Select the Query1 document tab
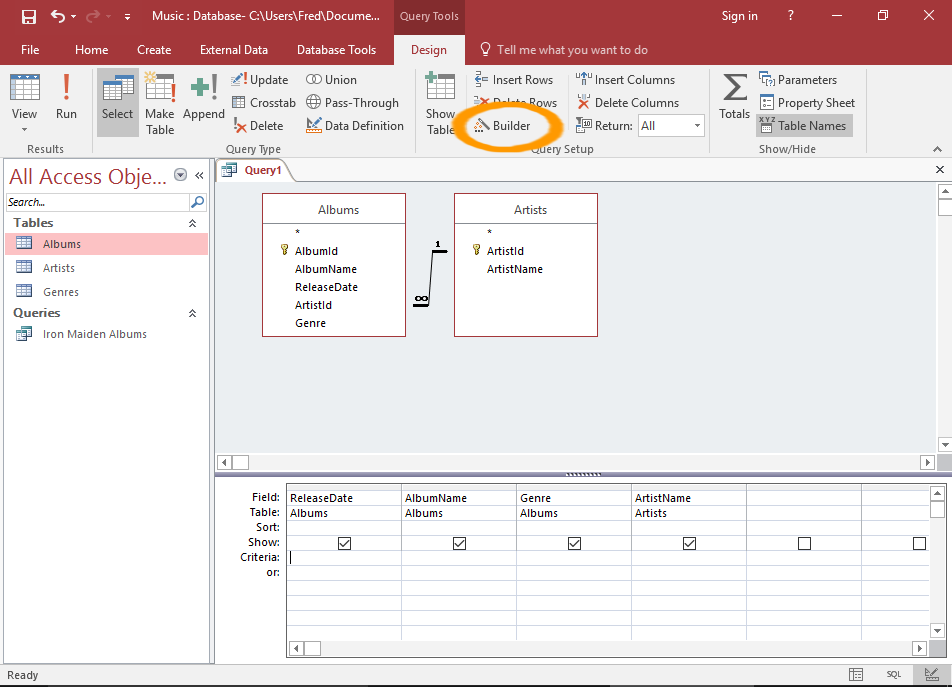 (254, 171)
